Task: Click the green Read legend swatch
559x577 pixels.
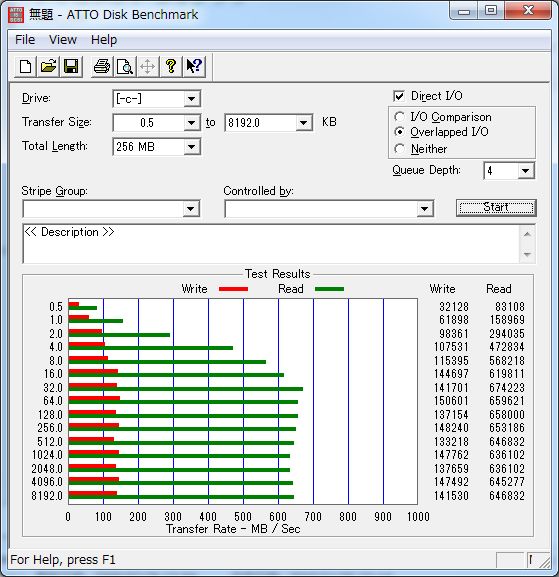Action: click(x=329, y=289)
